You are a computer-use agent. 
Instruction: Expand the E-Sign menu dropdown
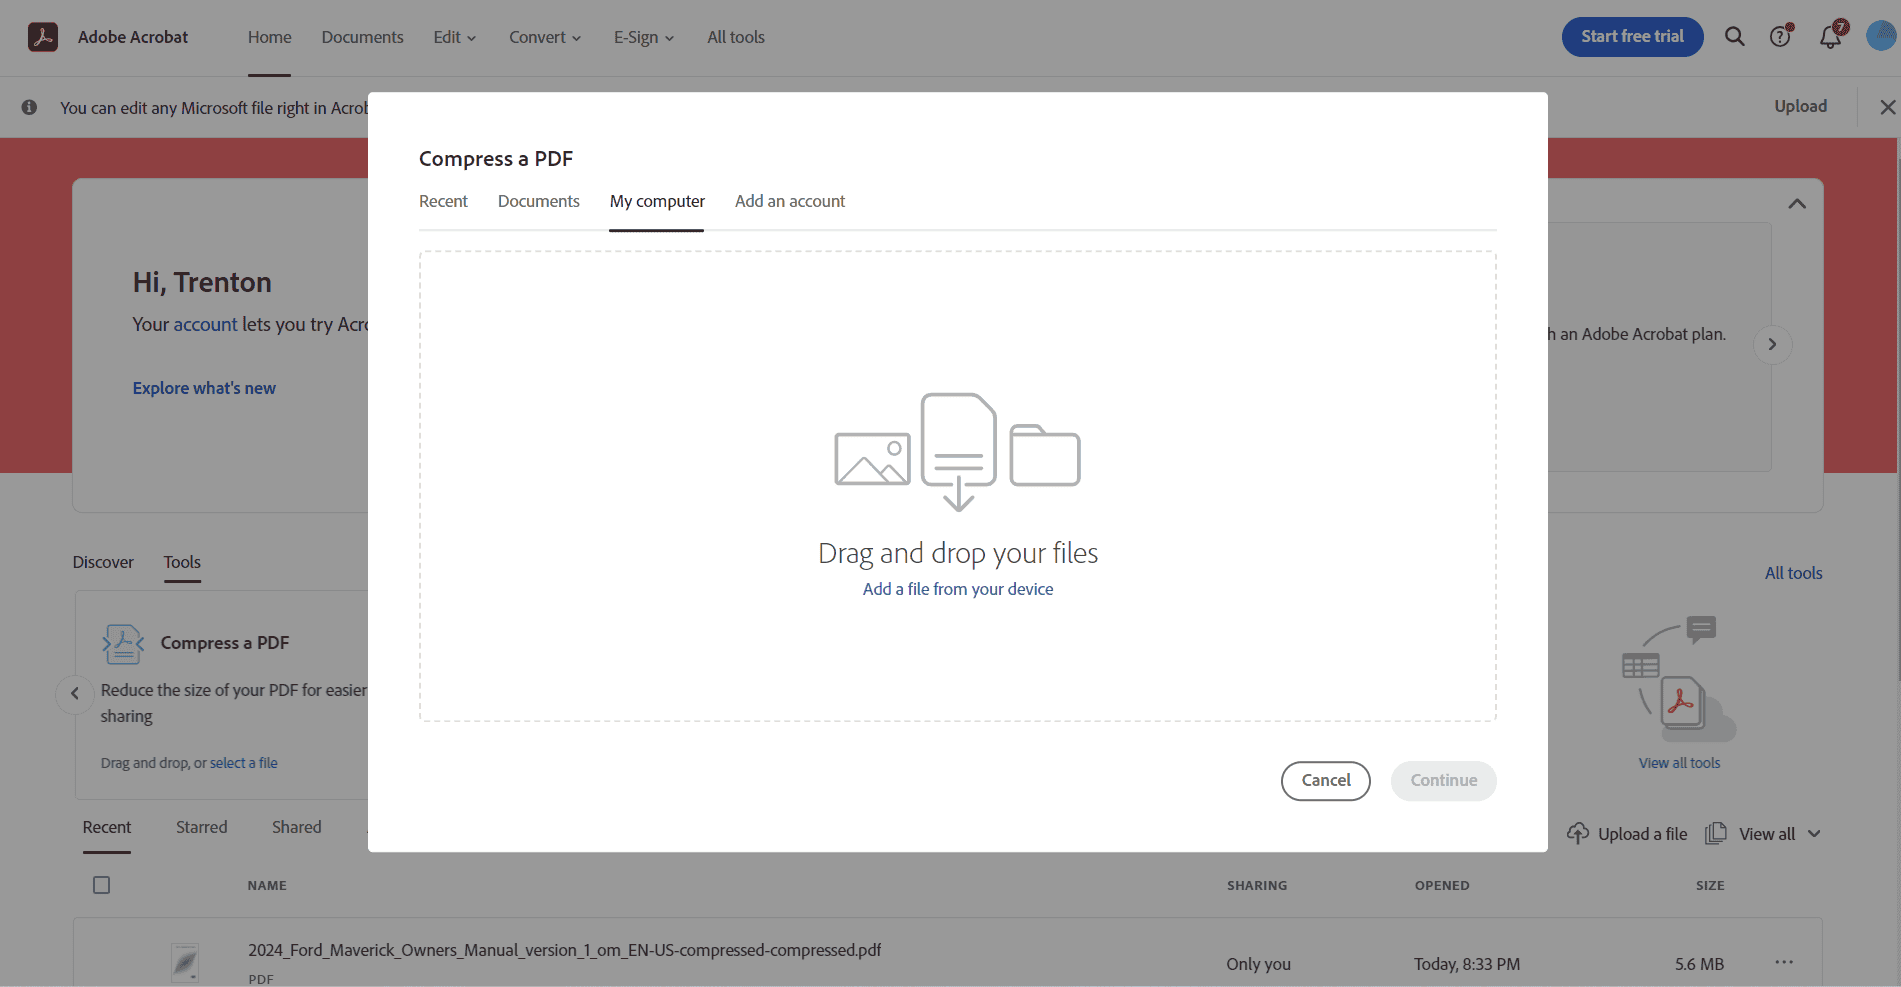click(x=644, y=37)
